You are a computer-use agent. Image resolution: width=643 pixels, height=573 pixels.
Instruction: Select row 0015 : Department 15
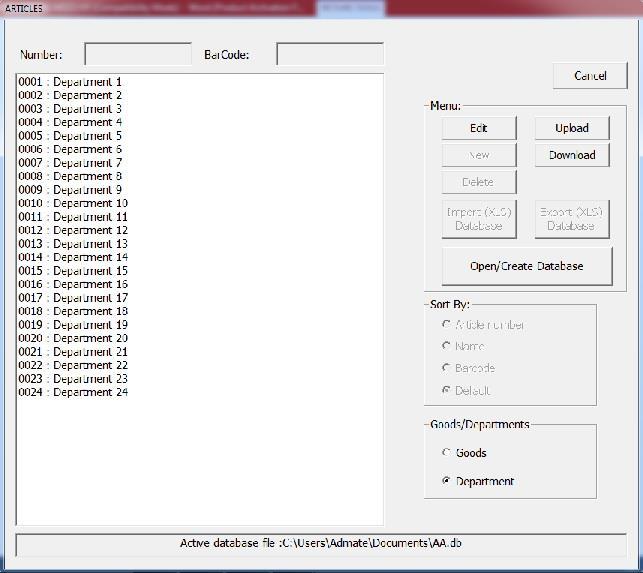click(200, 271)
